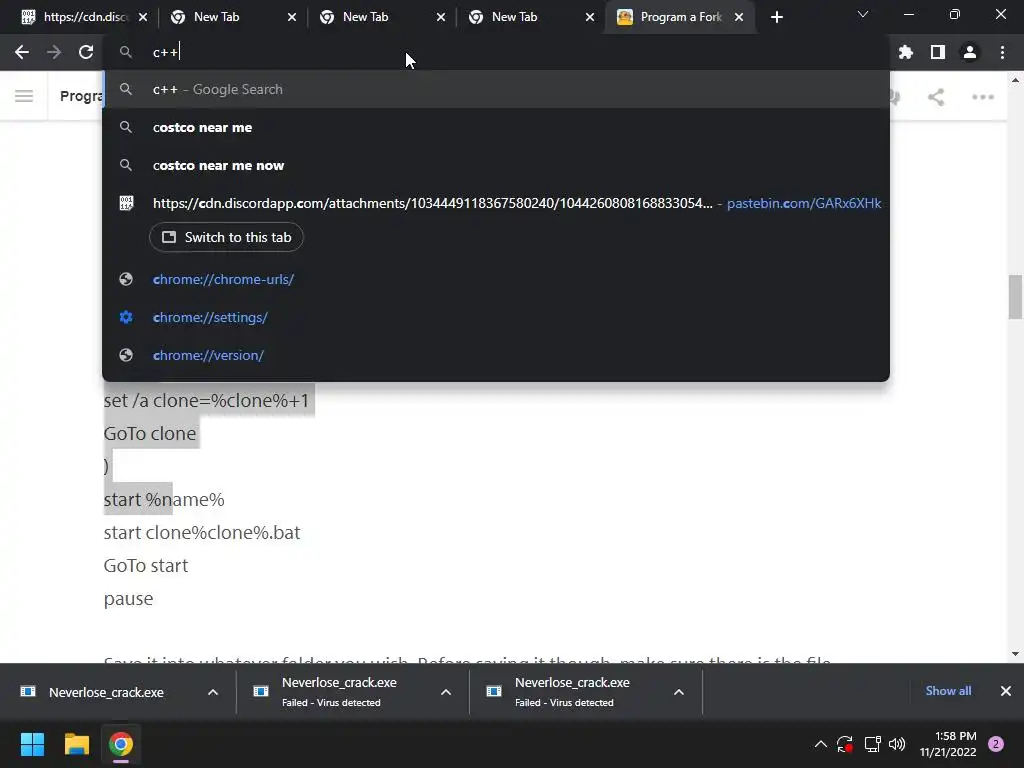Click the 'pause' text line
Image resolution: width=1024 pixels, height=768 pixels.
click(x=128, y=599)
